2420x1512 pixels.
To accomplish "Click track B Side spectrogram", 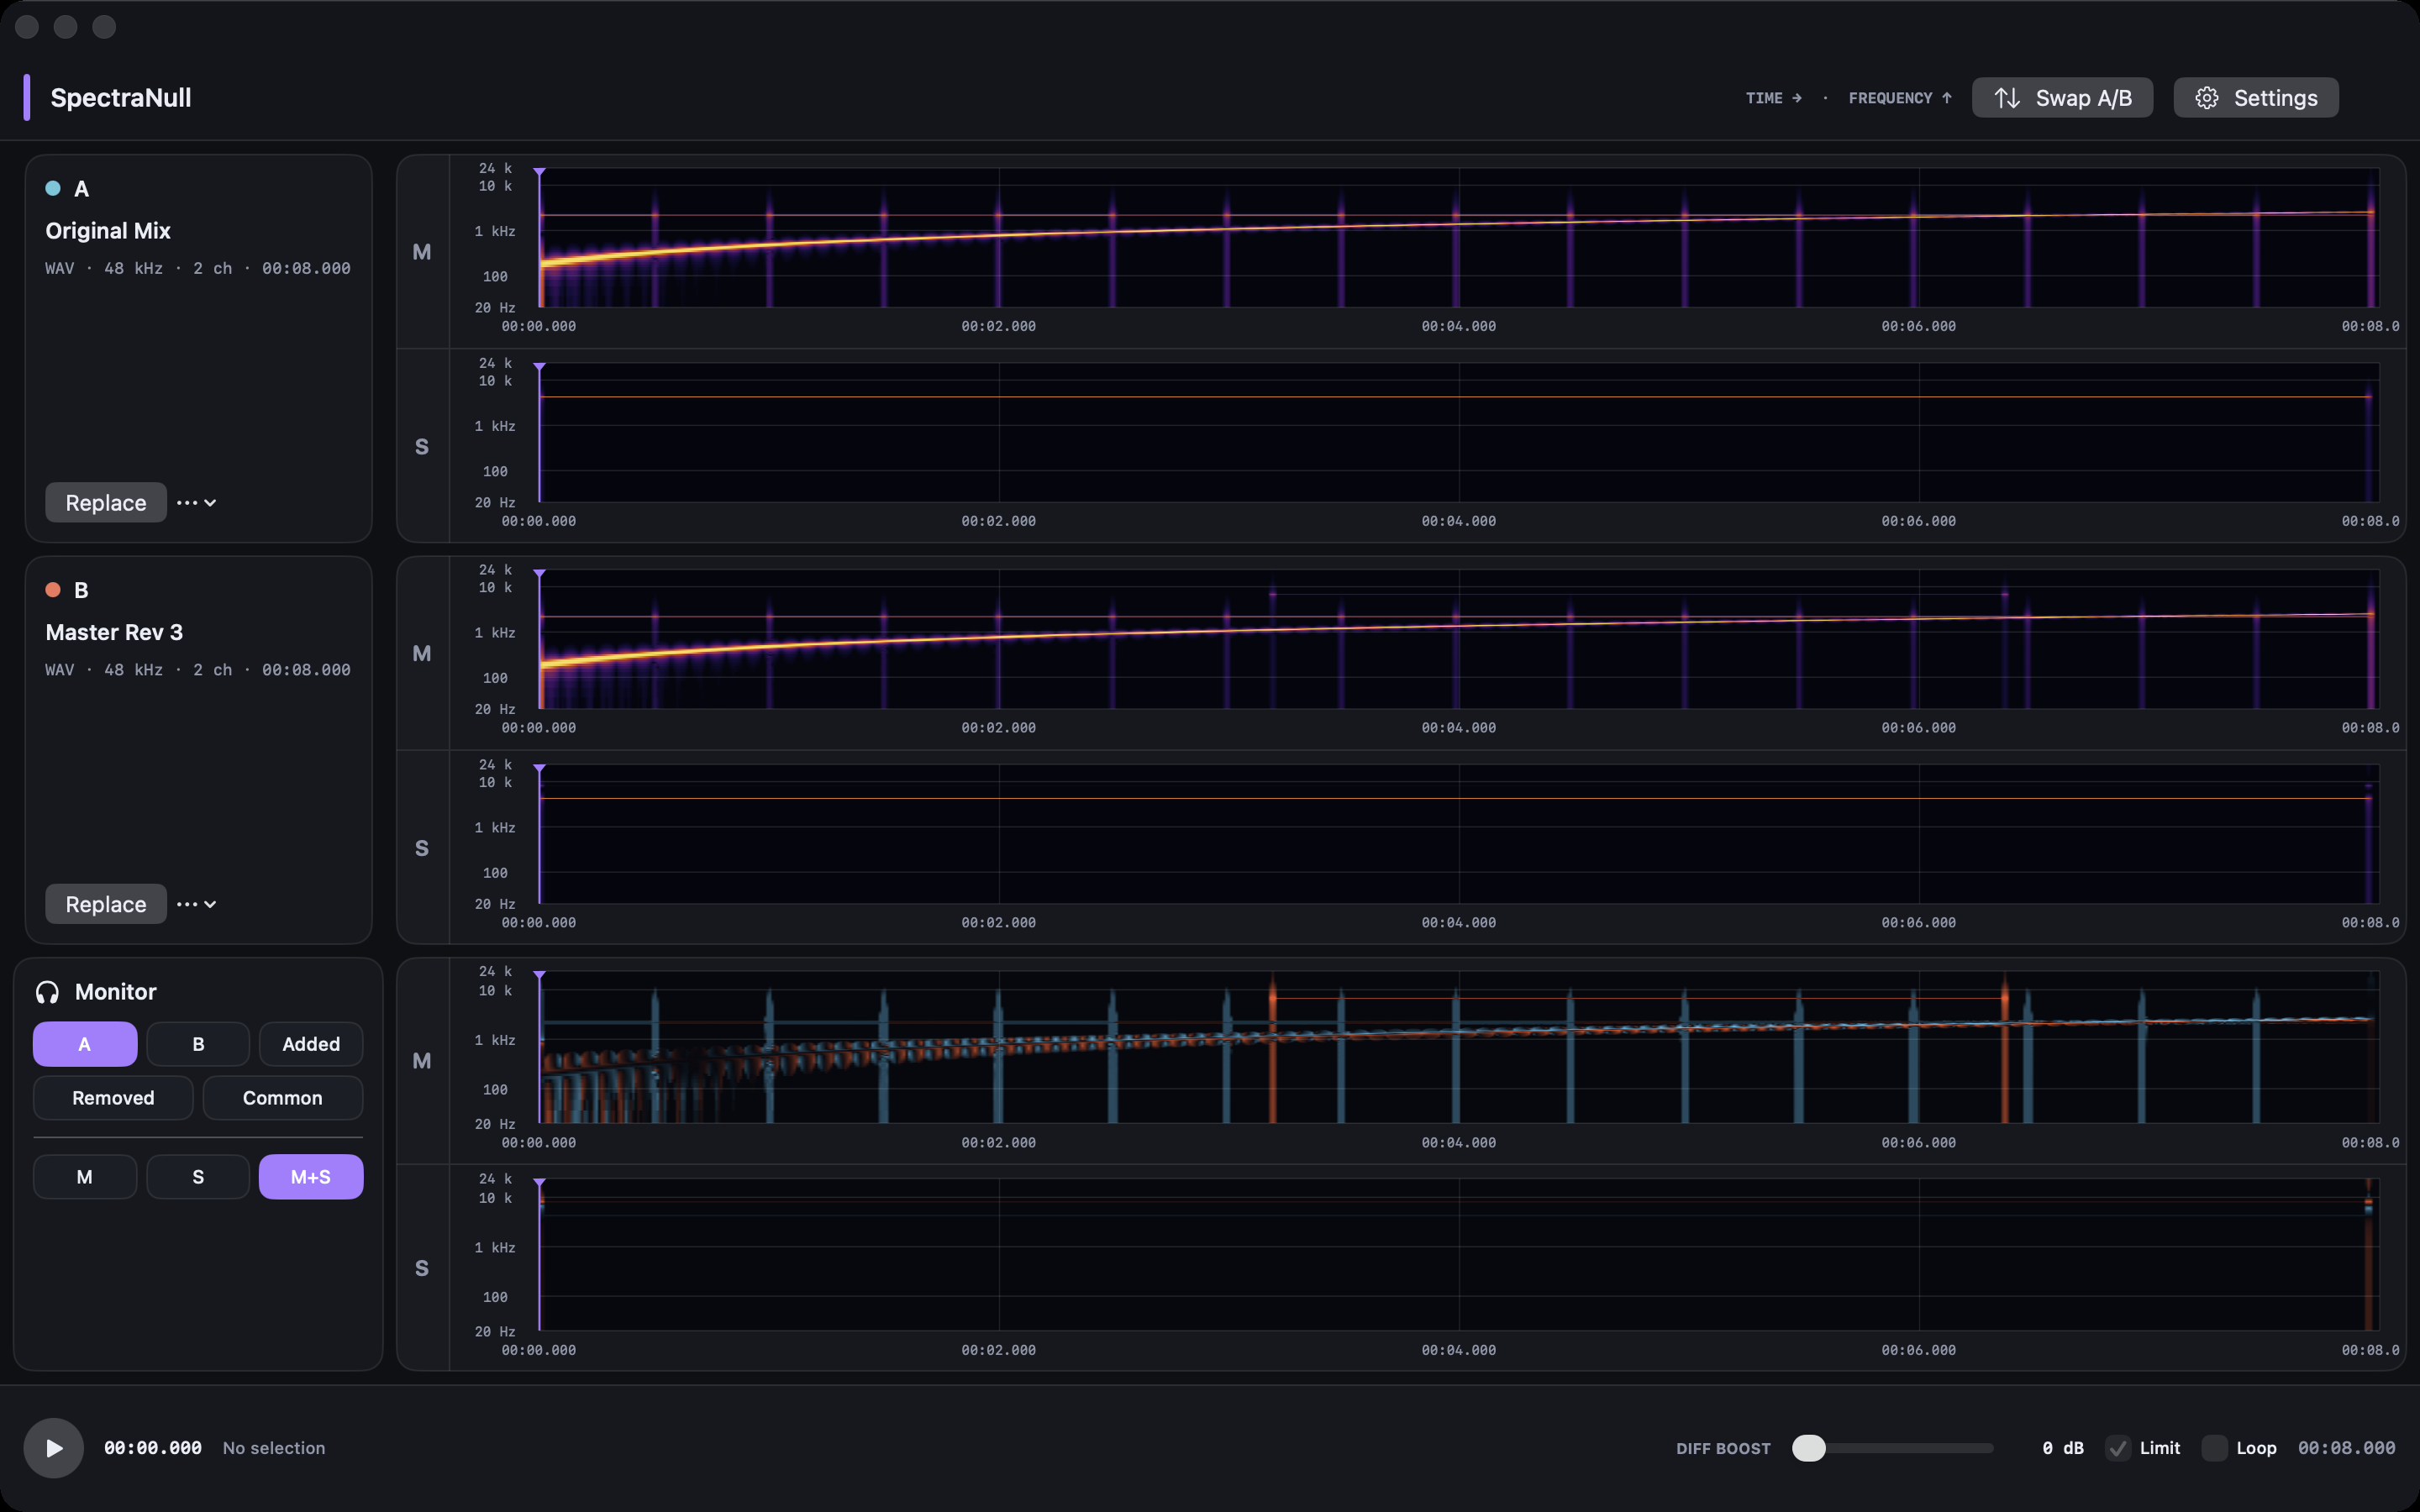I will click(x=1459, y=834).
